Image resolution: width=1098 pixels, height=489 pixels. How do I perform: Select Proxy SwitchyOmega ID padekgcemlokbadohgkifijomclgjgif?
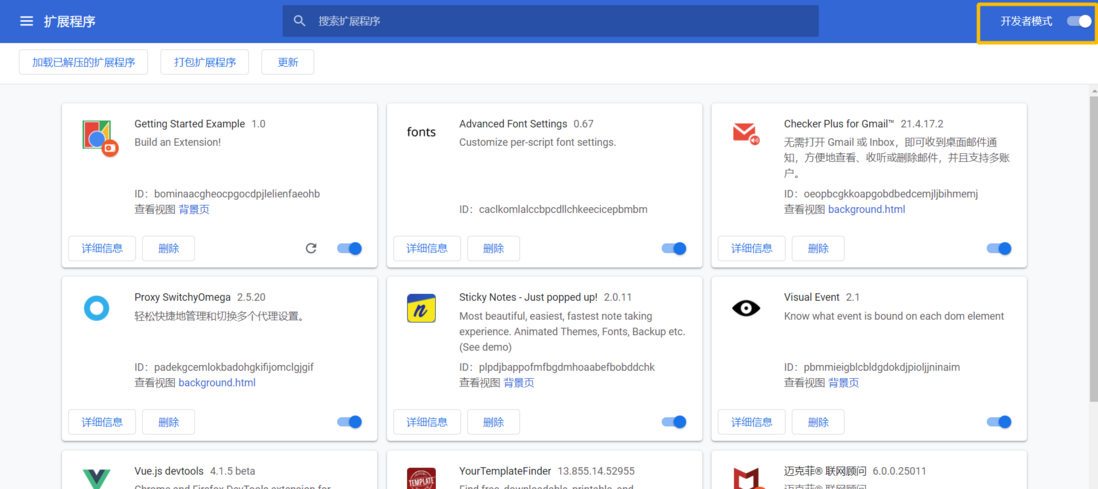pos(234,368)
